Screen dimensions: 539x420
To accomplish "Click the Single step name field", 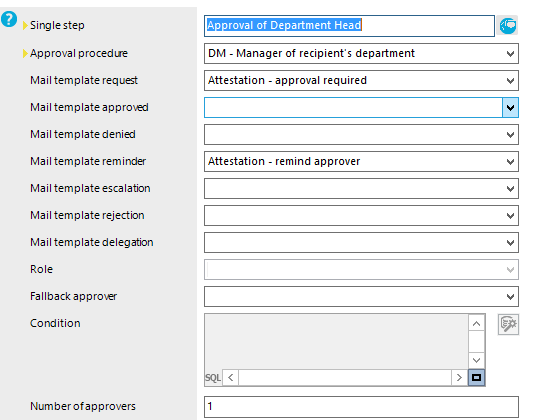I will [x=349, y=26].
